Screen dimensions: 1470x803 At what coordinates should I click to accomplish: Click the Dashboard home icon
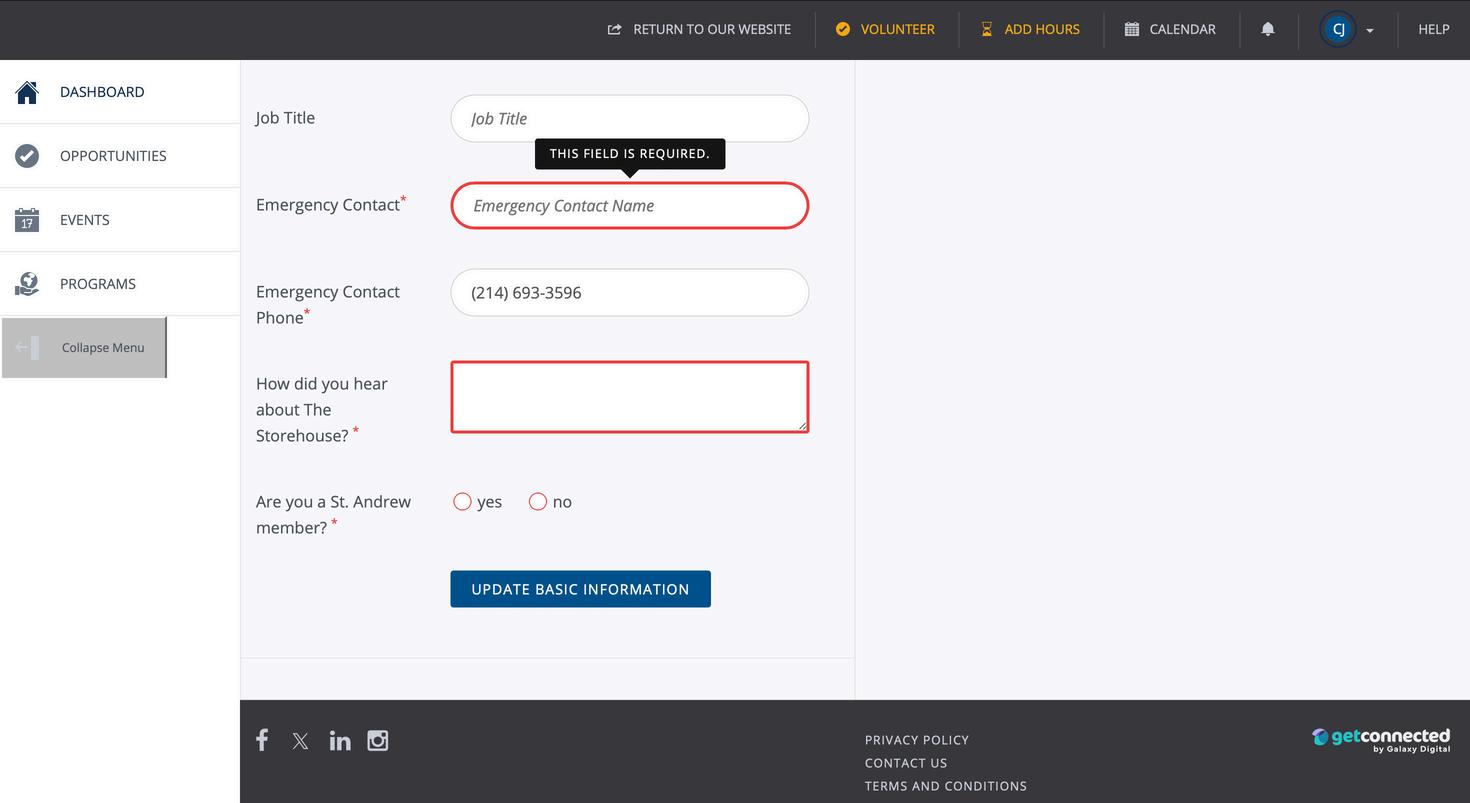[27, 92]
